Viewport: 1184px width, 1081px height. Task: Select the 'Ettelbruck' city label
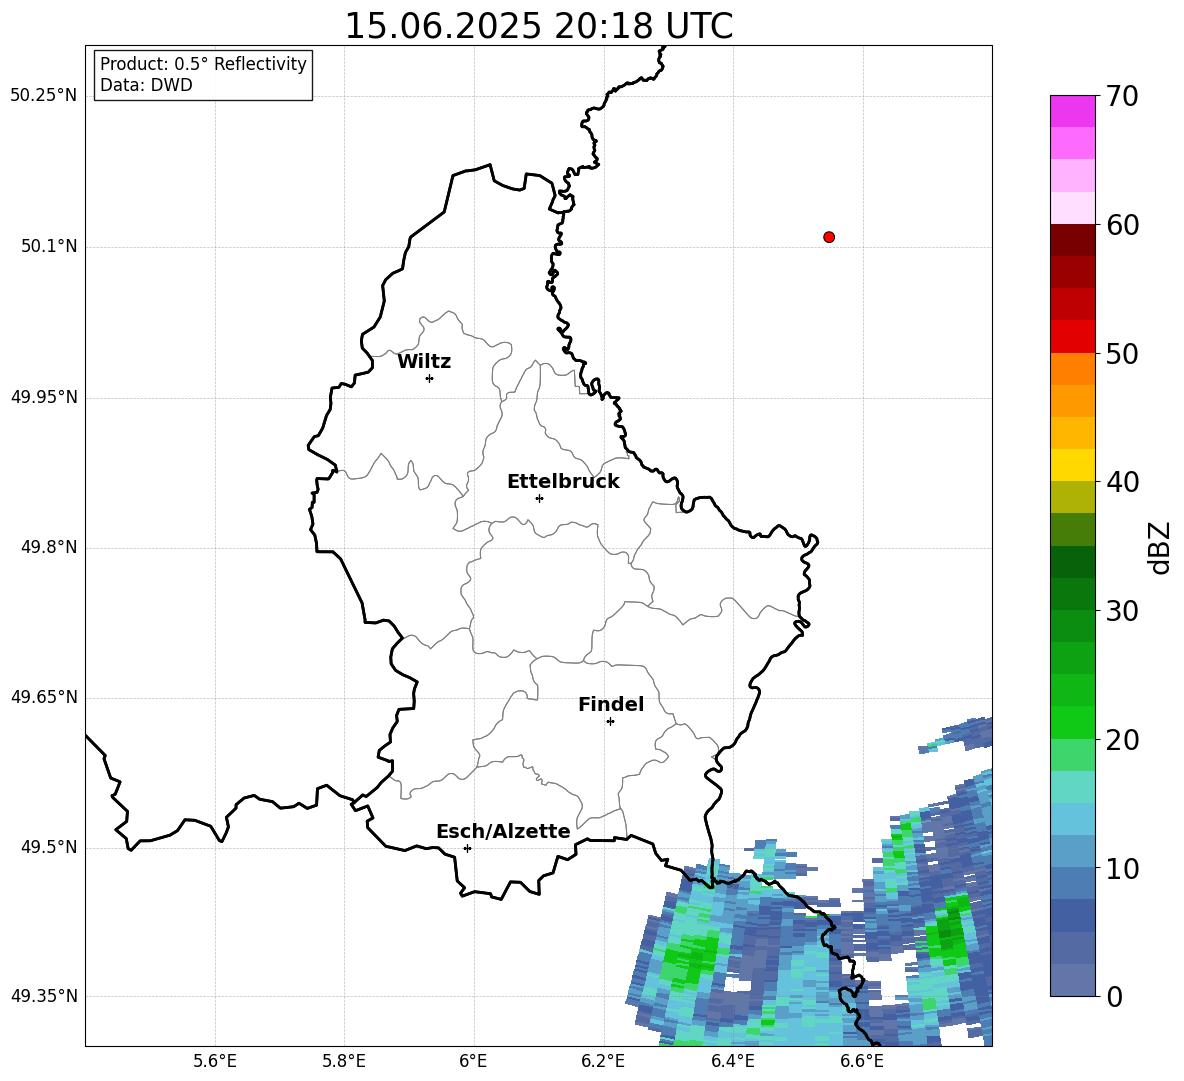pos(563,482)
